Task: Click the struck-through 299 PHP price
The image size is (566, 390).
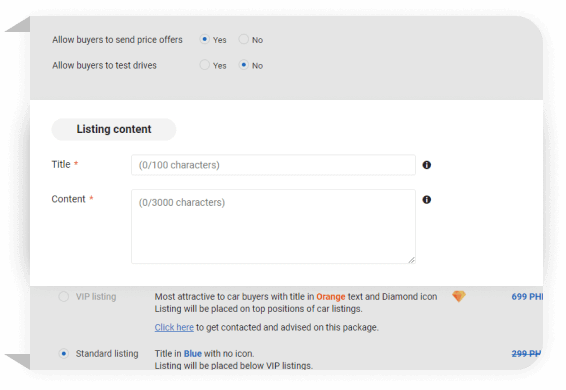Action: point(526,354)
